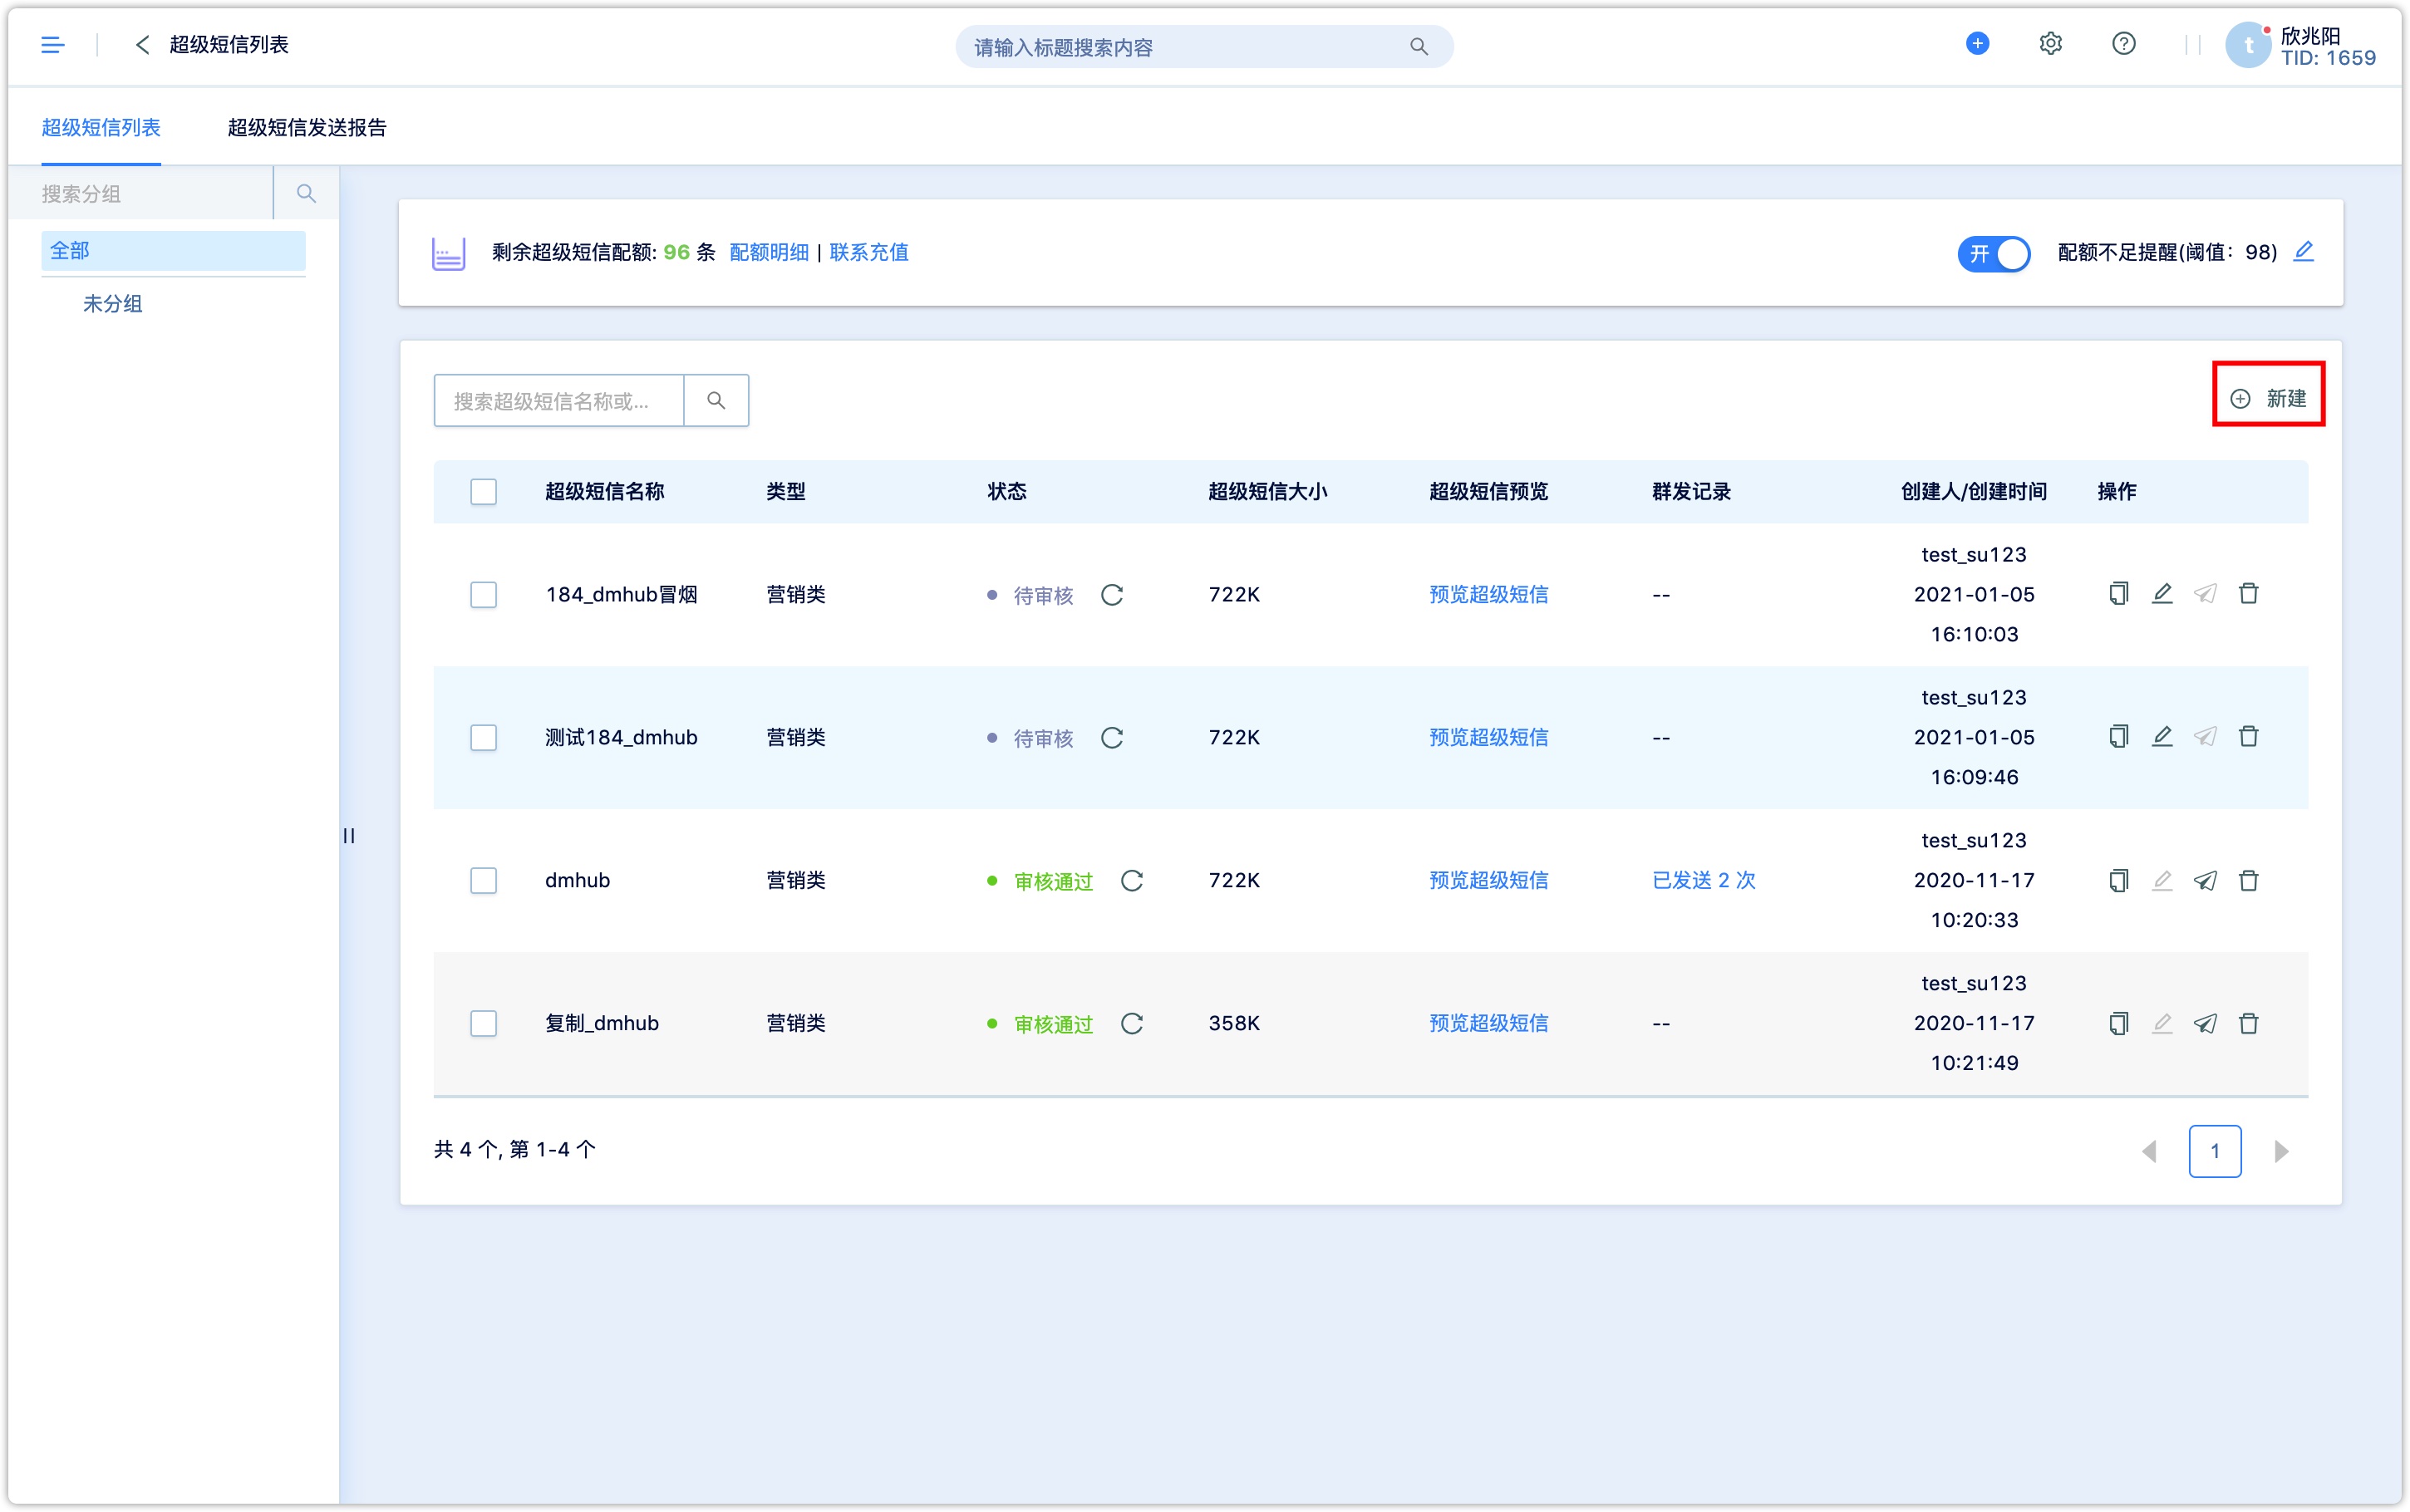Edit the 184_dmhub冒烟 message

tap(2161, 594)
